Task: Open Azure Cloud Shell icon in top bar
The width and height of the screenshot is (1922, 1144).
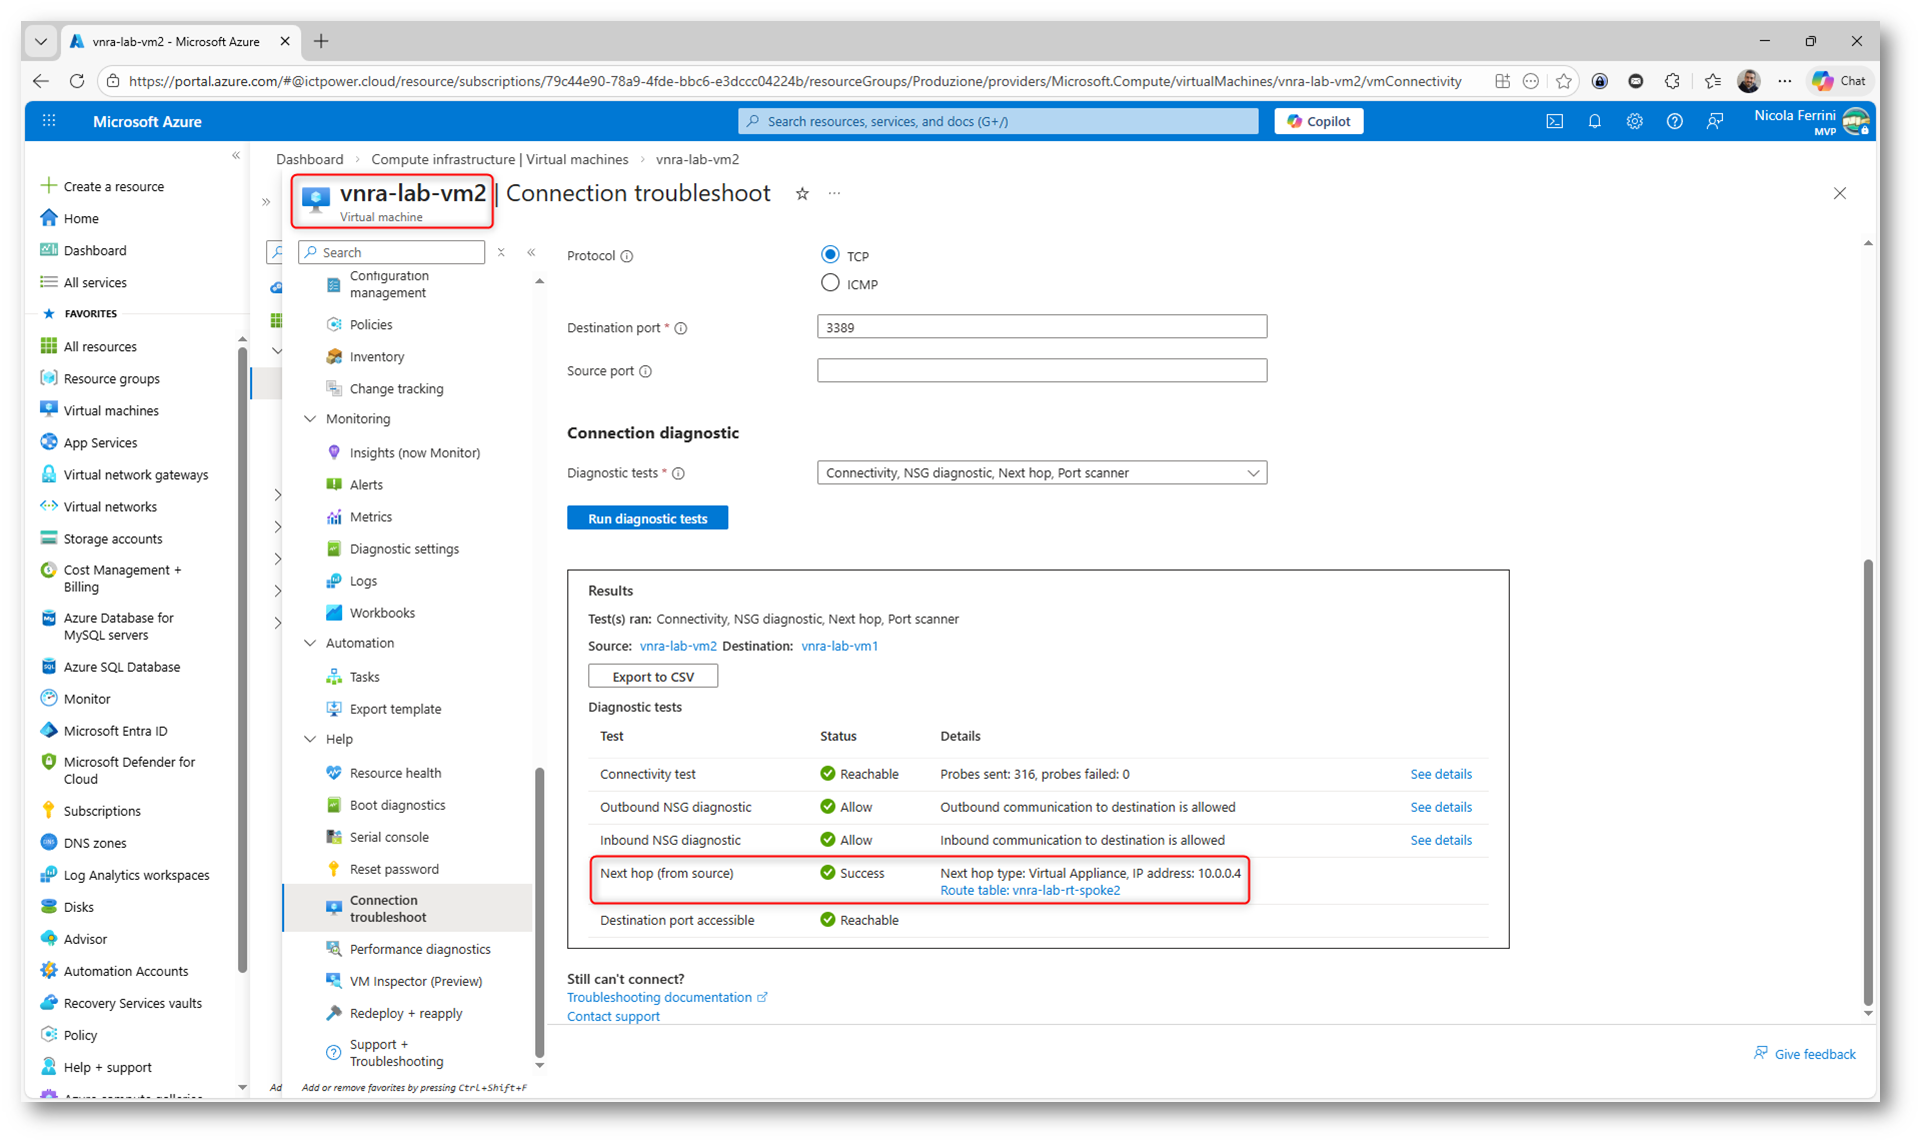Action: [x=1554, y=121]
